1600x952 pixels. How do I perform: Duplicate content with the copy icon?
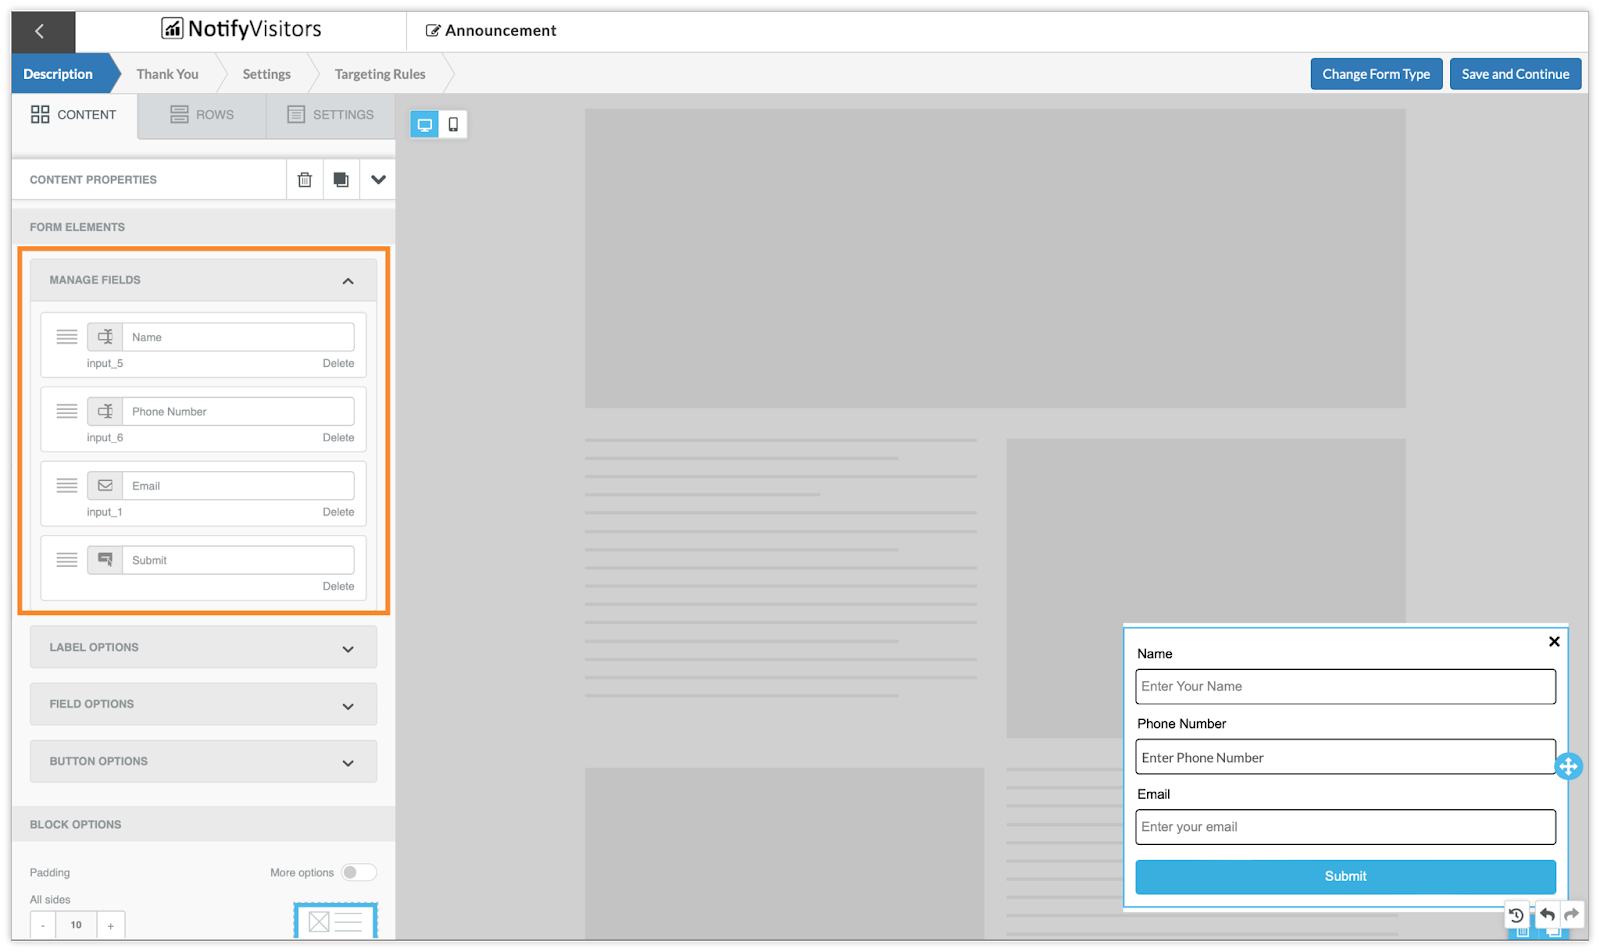341,180
